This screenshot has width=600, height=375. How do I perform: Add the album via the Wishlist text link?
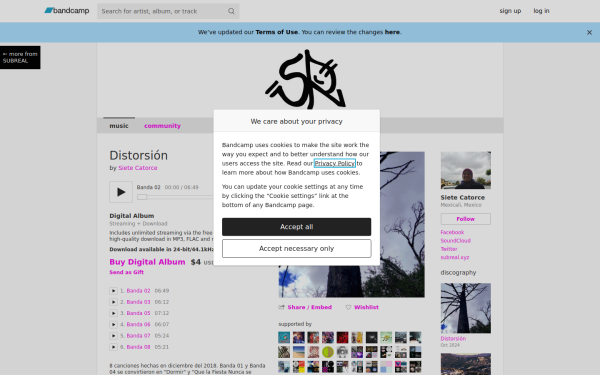click(366, 307)
